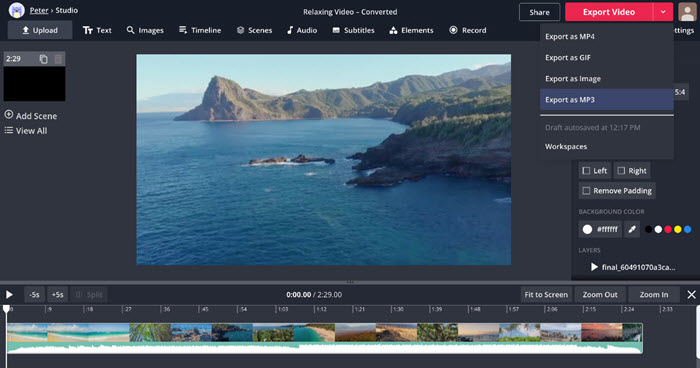Click the 1:03 mark on the timeline ruler
The image size is (700, 368).
tap(283, 309)
